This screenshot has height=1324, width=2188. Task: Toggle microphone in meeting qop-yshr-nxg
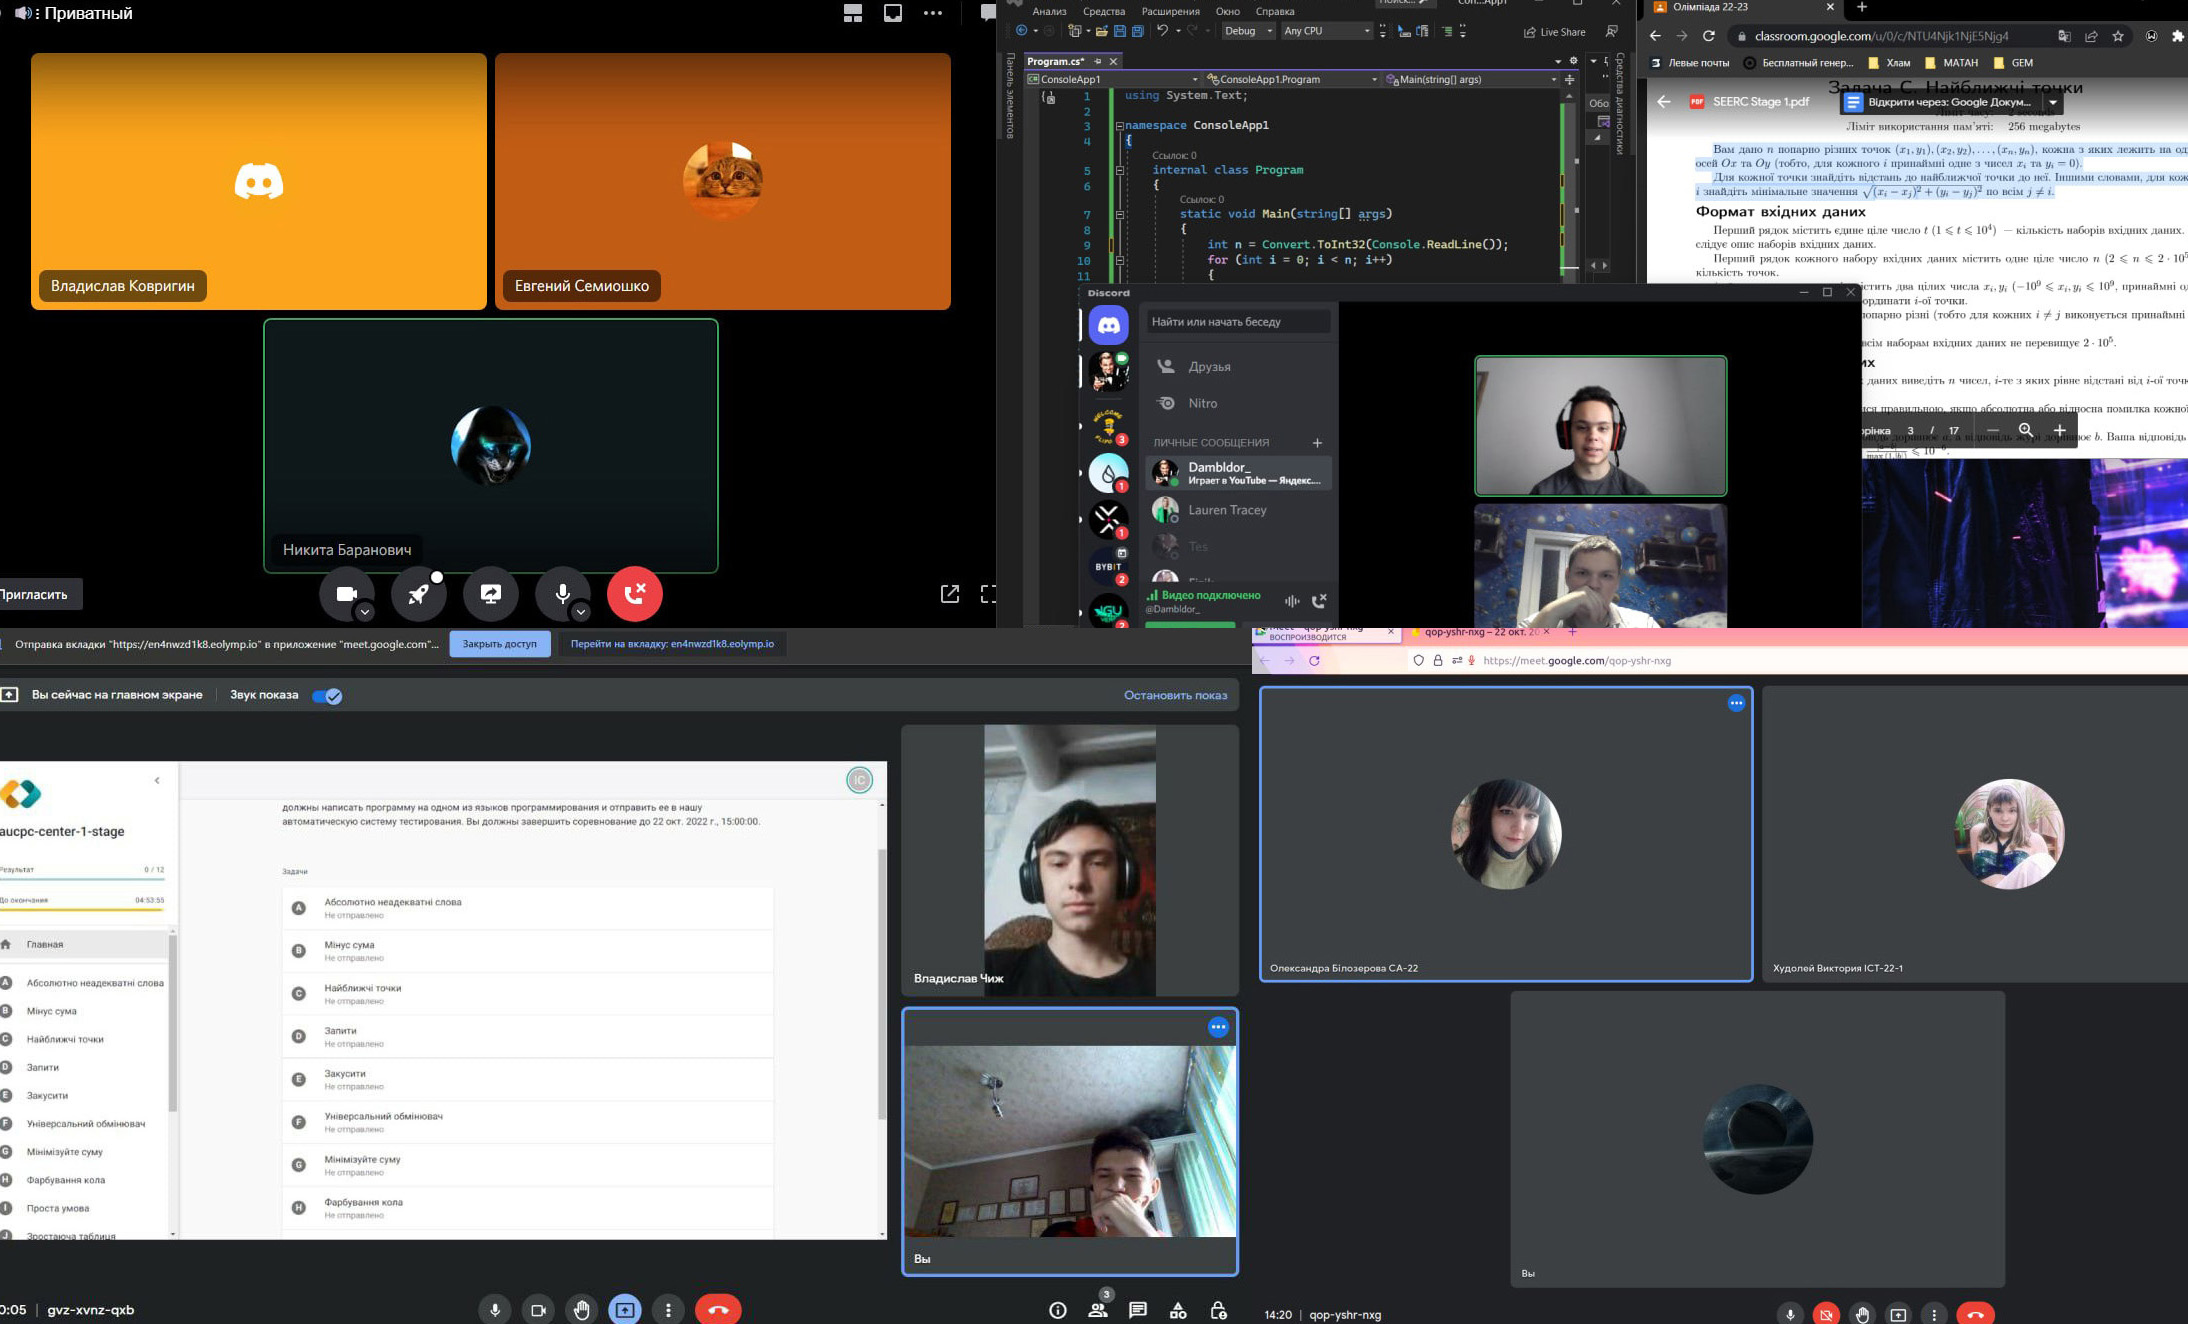point(1790,1314)
